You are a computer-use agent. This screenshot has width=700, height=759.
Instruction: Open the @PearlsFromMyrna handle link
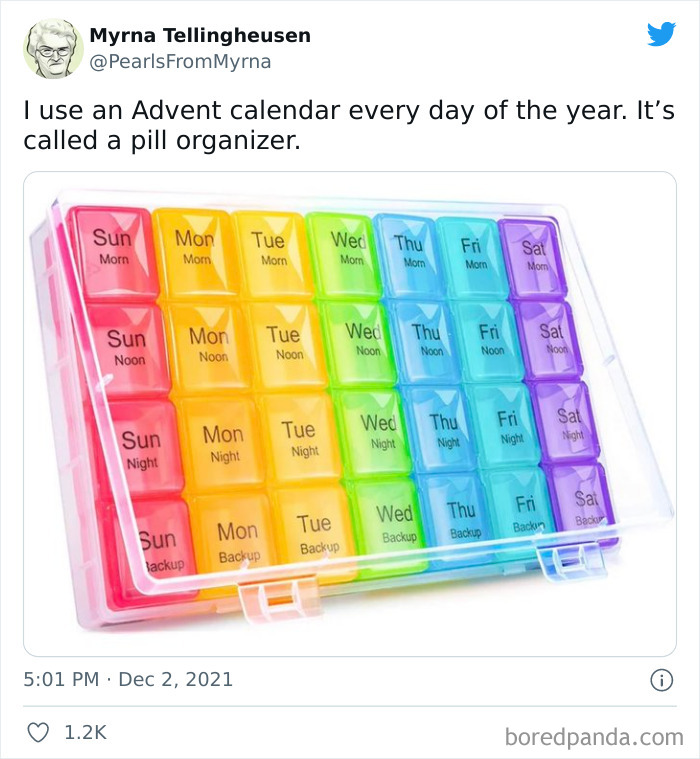point(180,62)
